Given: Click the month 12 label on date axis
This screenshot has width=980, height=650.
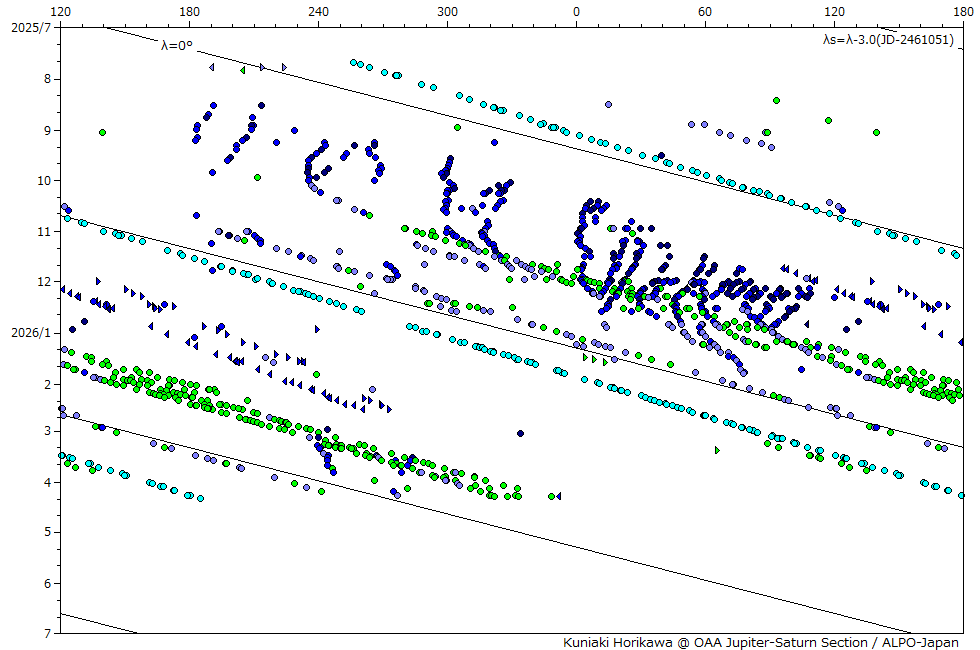Looking at the screenshot, I should tap(45, 282).
